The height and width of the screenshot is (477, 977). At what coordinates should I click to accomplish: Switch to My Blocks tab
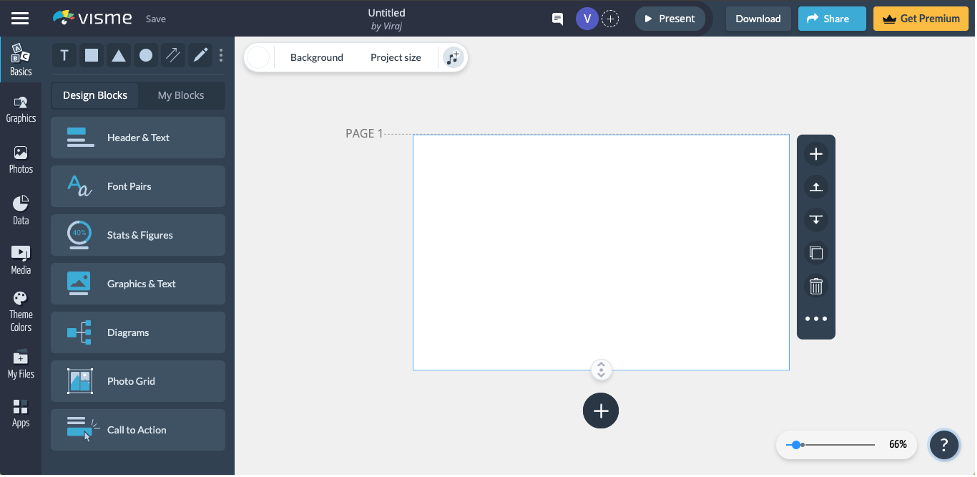[x=181, y=95]
